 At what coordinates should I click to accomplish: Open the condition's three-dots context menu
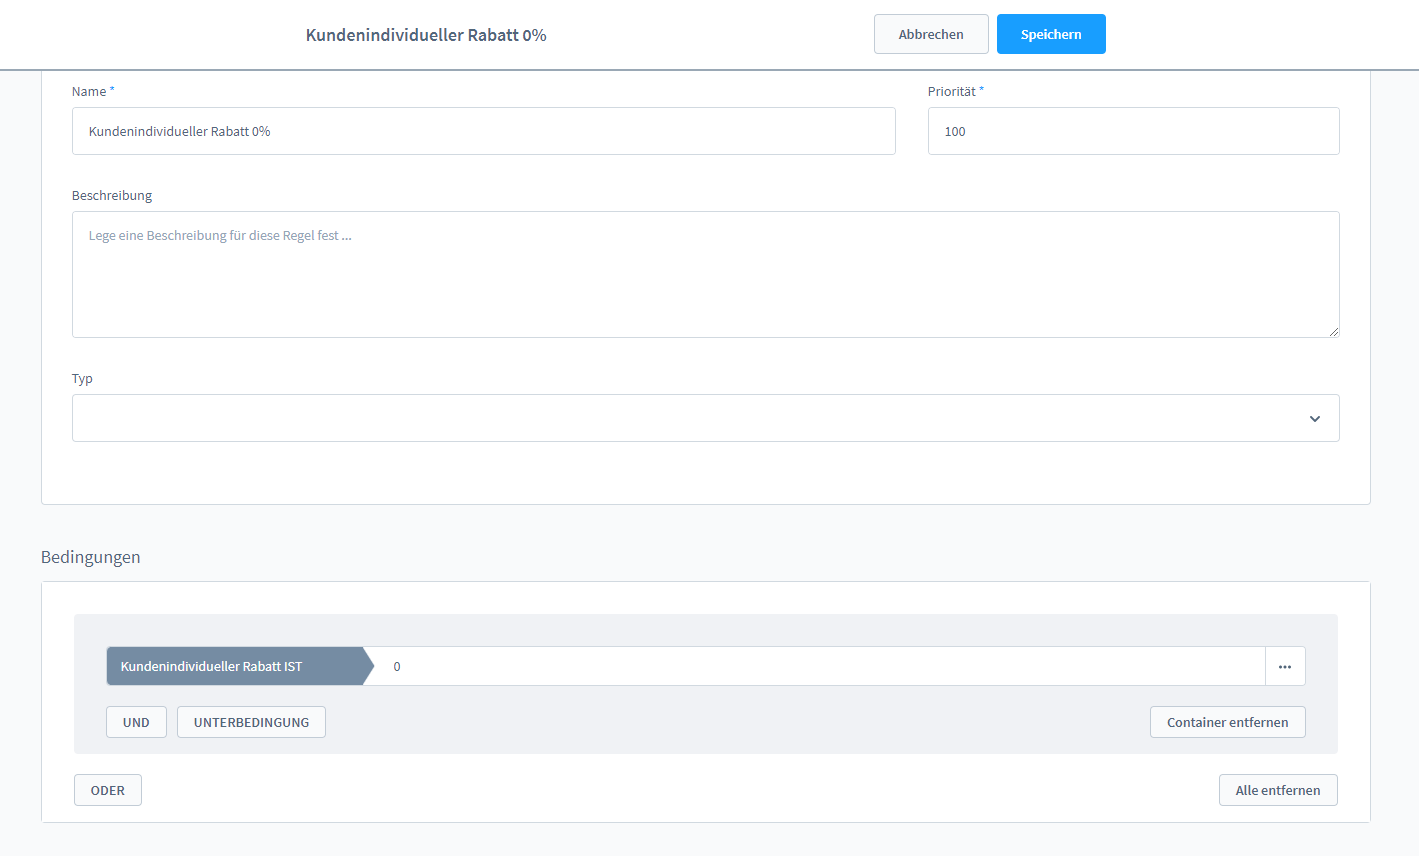(1285, 666)
